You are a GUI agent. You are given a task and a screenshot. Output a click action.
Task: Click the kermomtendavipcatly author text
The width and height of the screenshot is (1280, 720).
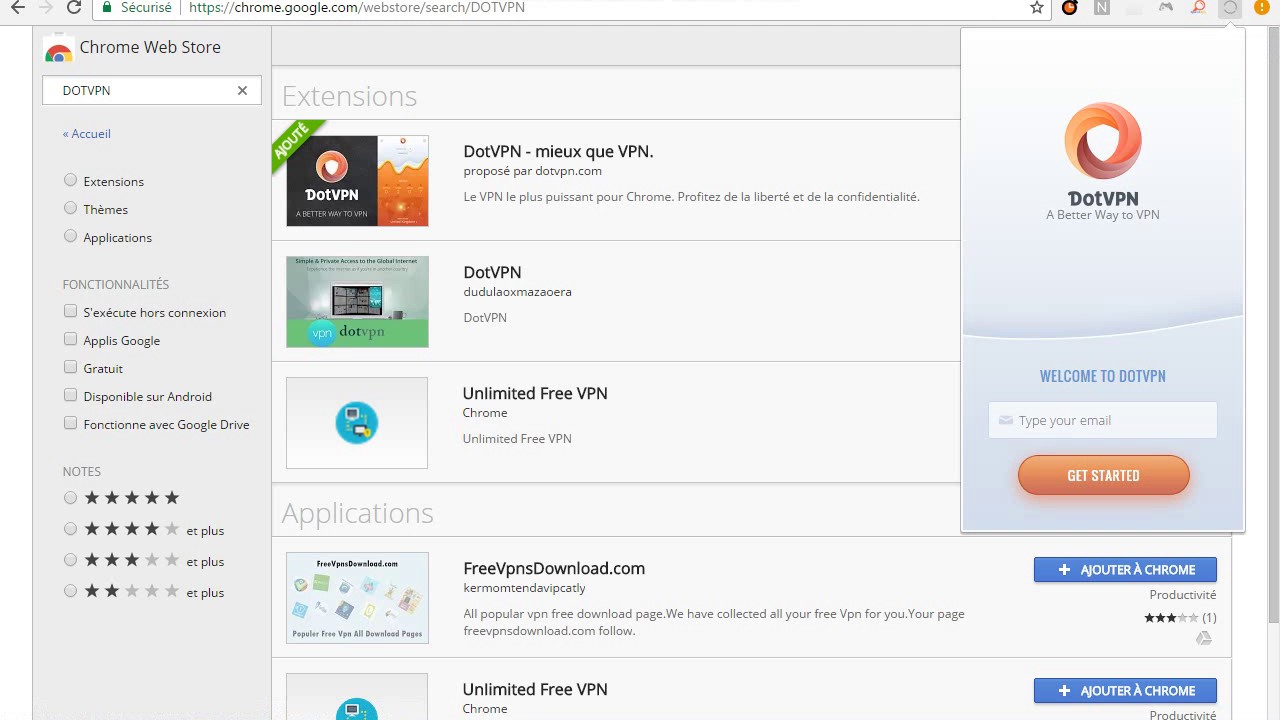tap(524, 588)
